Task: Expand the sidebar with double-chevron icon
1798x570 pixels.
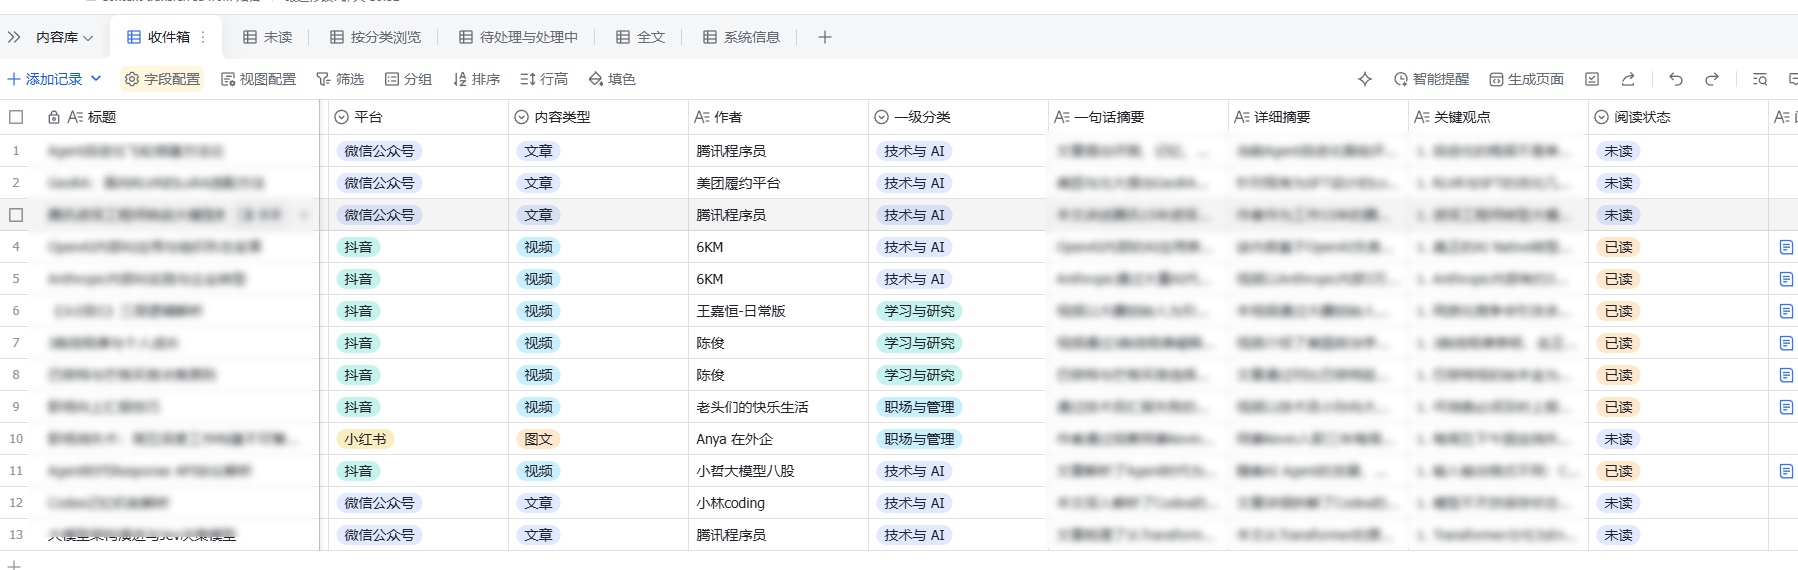Action: (x=14, y=37)
